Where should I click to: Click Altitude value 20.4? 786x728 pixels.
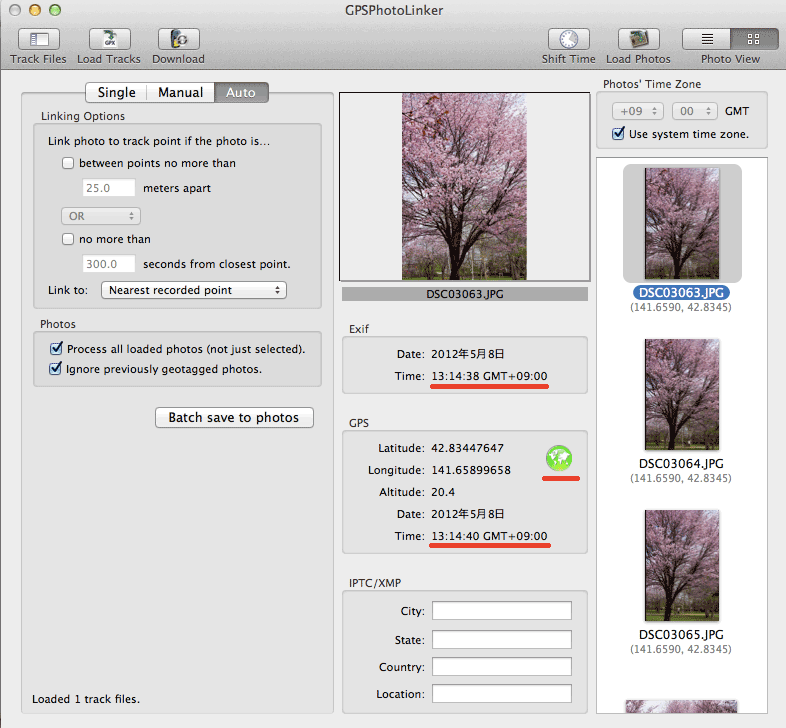443,492
